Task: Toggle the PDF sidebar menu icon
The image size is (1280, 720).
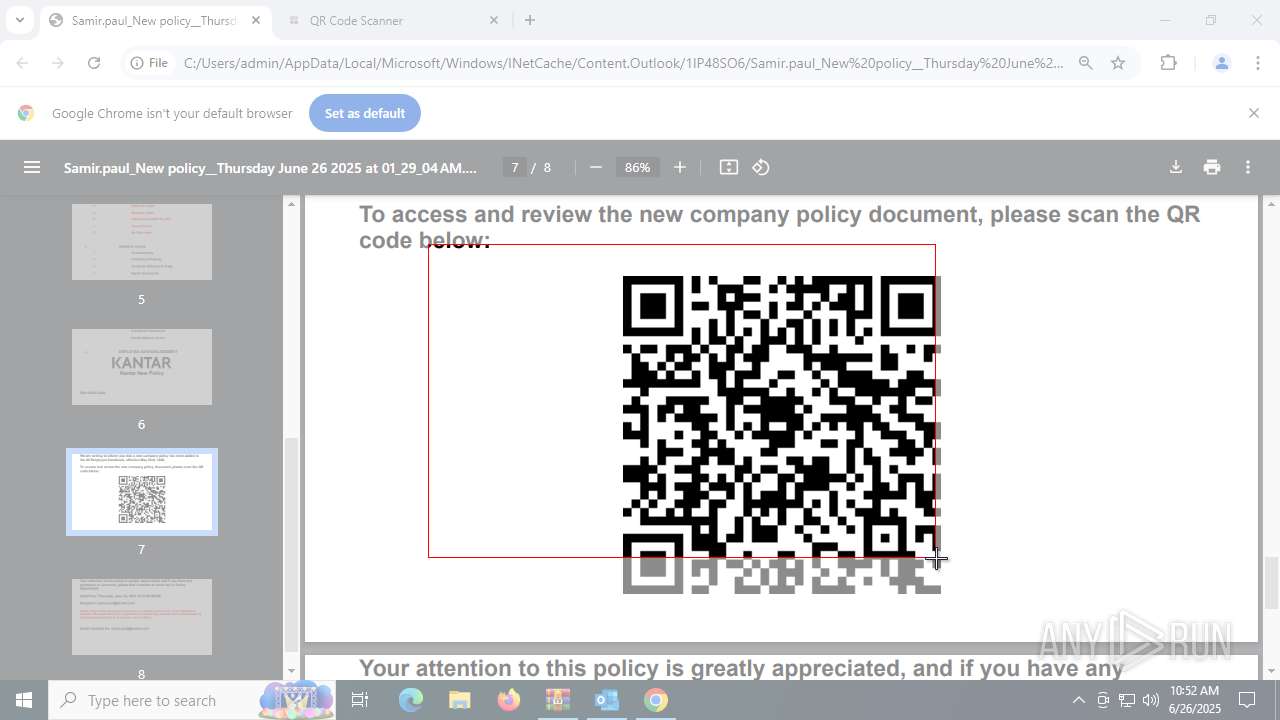Action: coord(32,167)
